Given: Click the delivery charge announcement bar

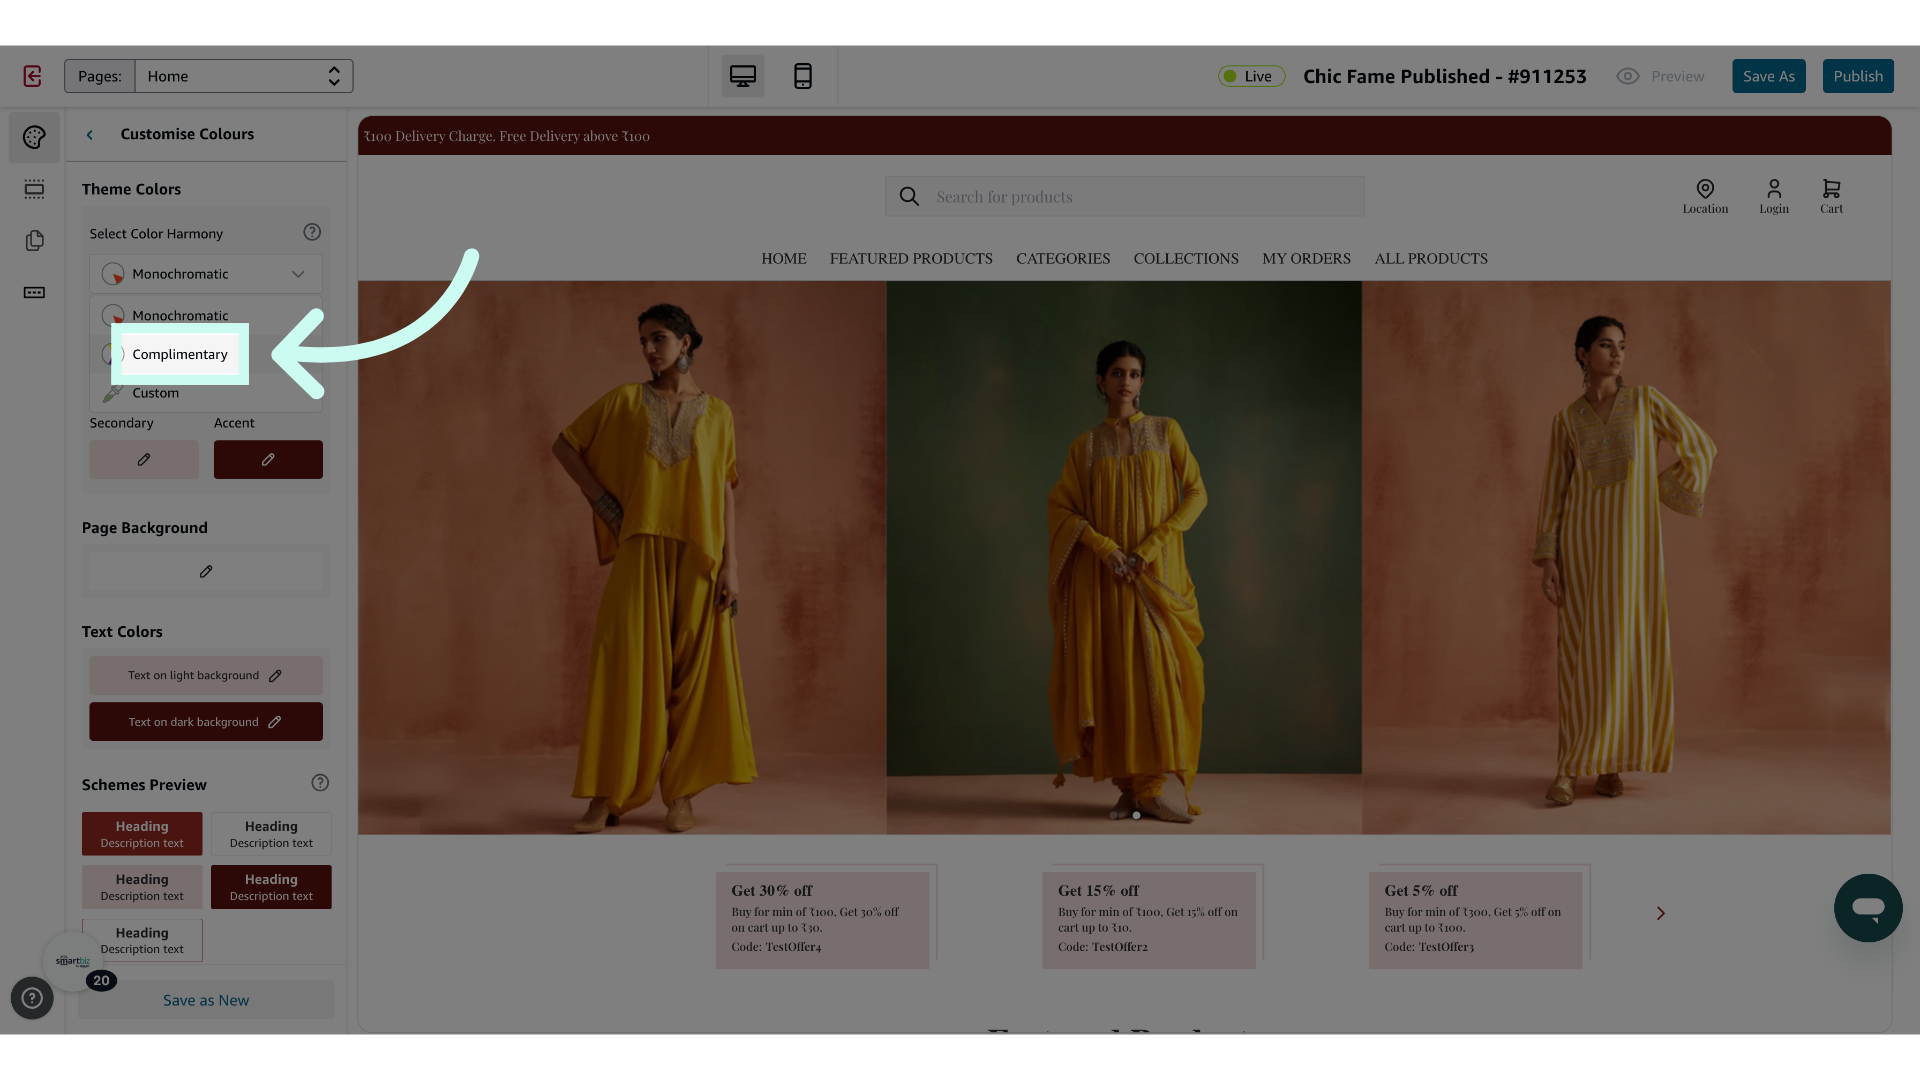Looking at the screenshot, I should (1125, 136).
